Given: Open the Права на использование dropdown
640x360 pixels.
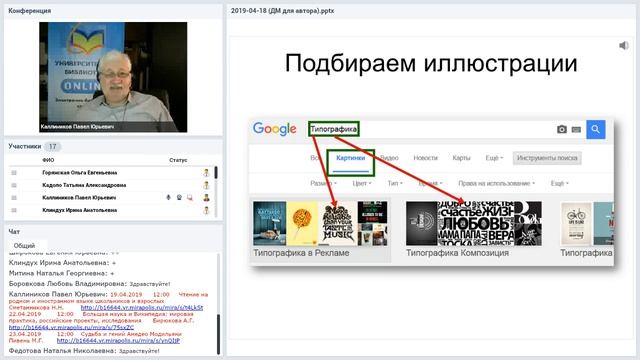Looking at the screenshot, I should tap(496, 183).
